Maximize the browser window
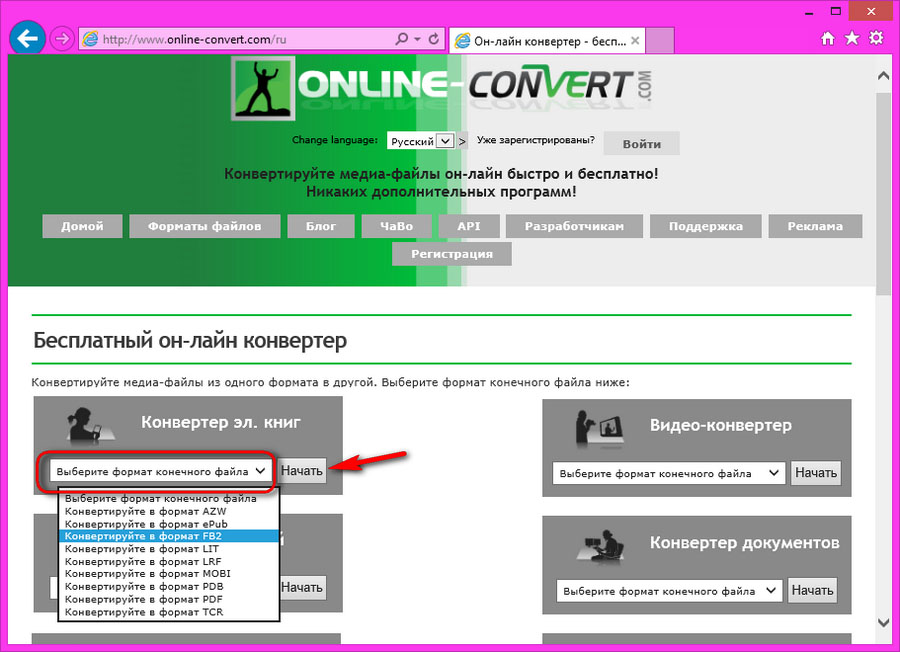Screen dimensions: 900x652 (x=836, y=11)
